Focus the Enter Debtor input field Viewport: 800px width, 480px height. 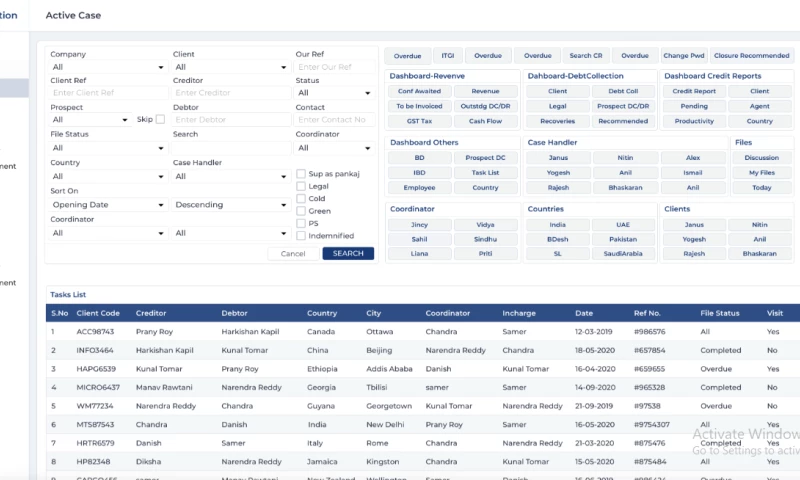(x=230, y=120)
